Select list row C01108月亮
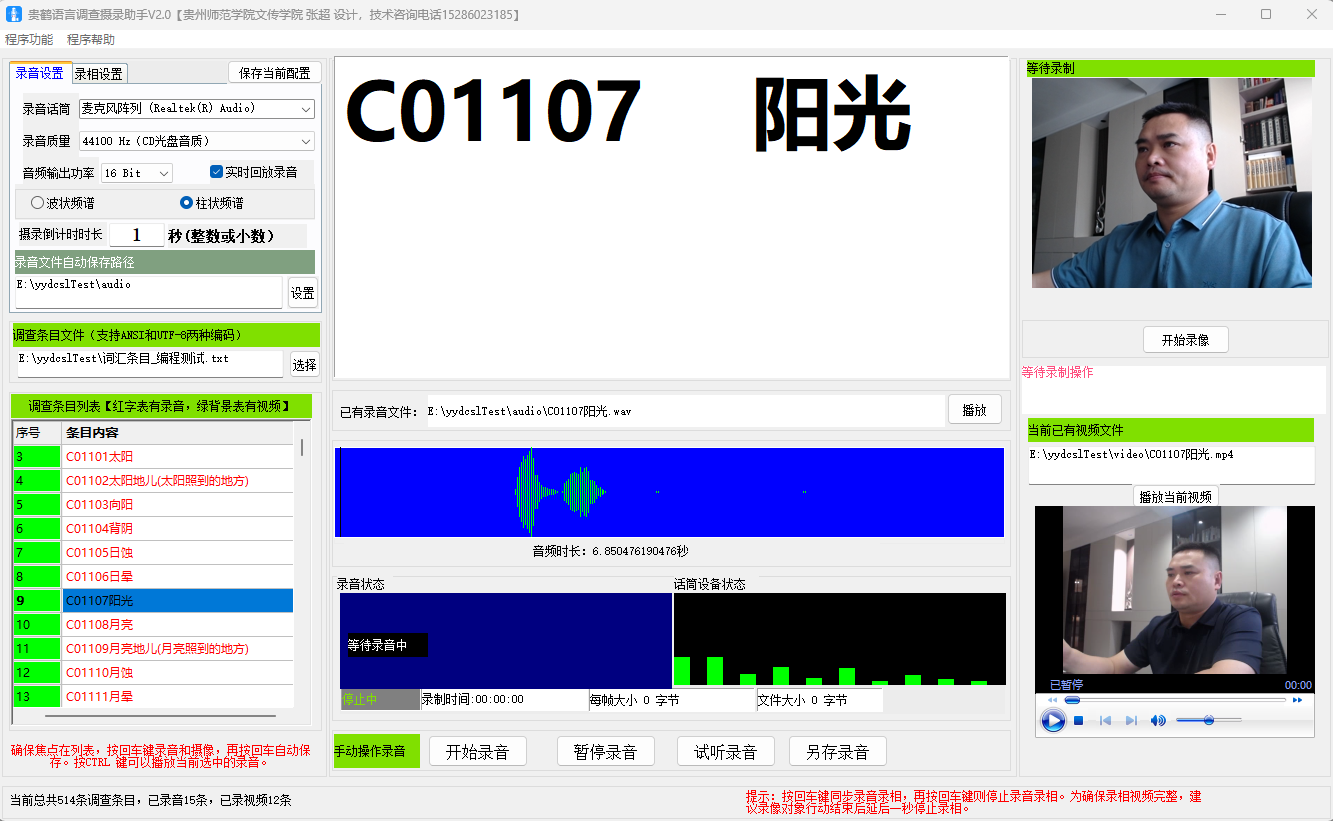 [178, 625]
